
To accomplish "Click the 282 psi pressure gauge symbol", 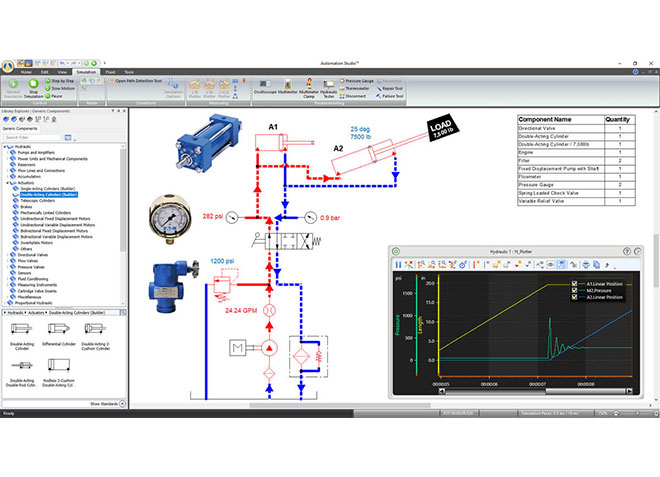I will coord(232,218).
